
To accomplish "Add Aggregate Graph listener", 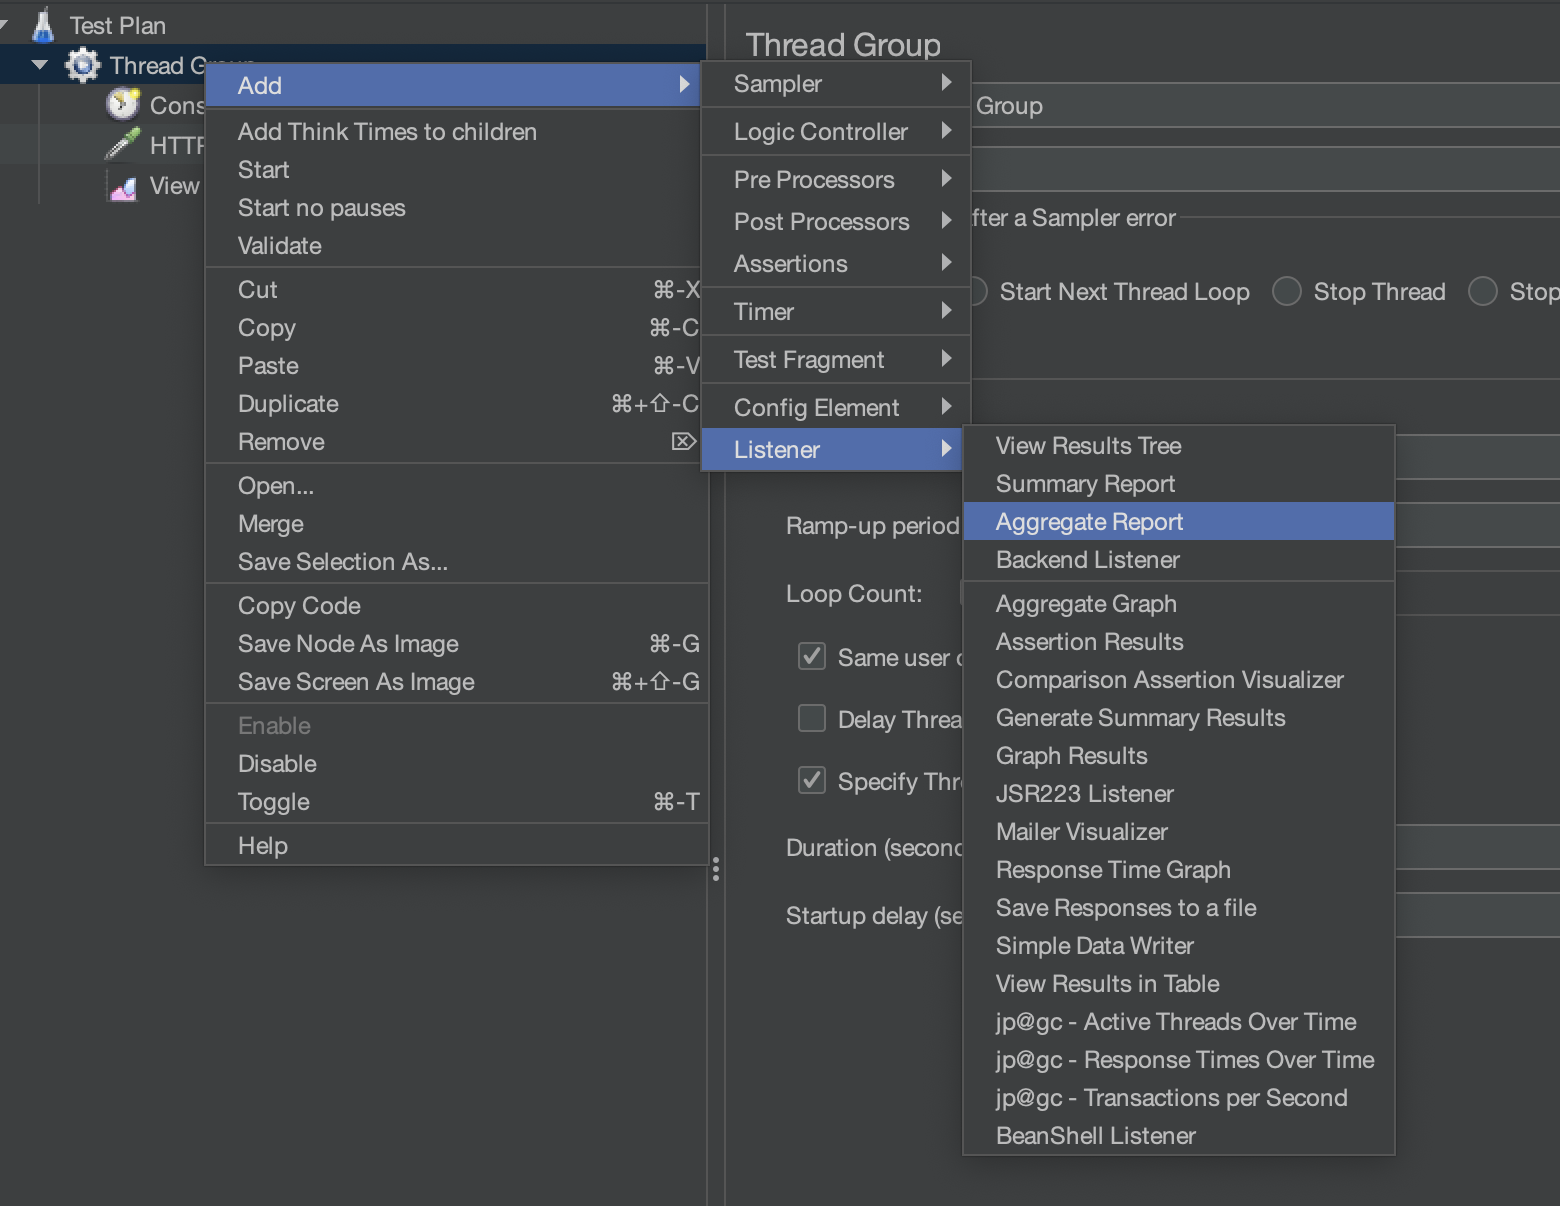I will pyautogui.click(x=1179, y=604).
